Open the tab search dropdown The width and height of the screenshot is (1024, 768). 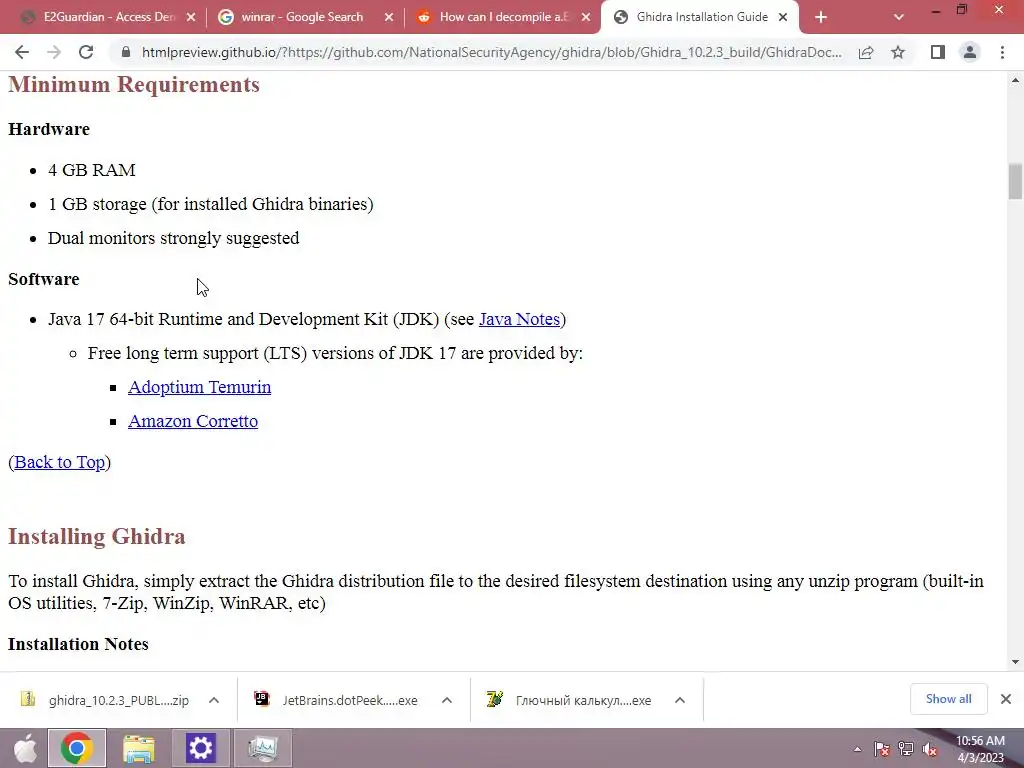tap(899, 18)
